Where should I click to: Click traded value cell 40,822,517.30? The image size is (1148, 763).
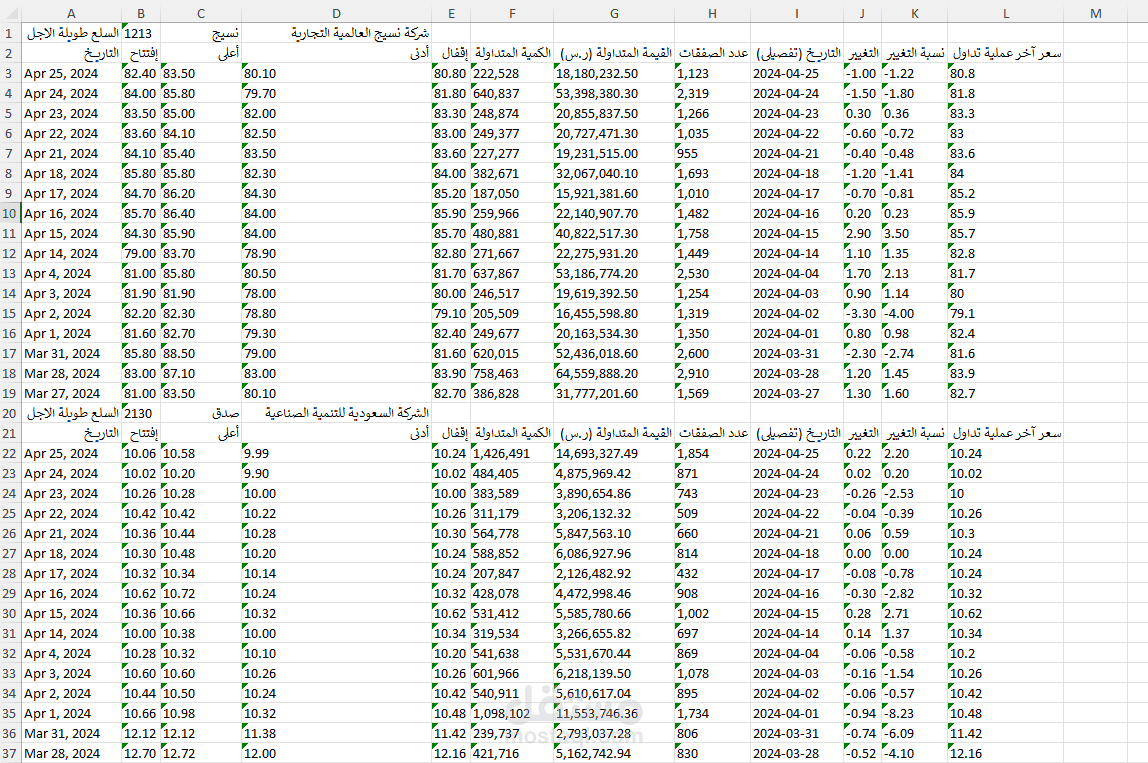pyautogui.click(x=614, y=234)
